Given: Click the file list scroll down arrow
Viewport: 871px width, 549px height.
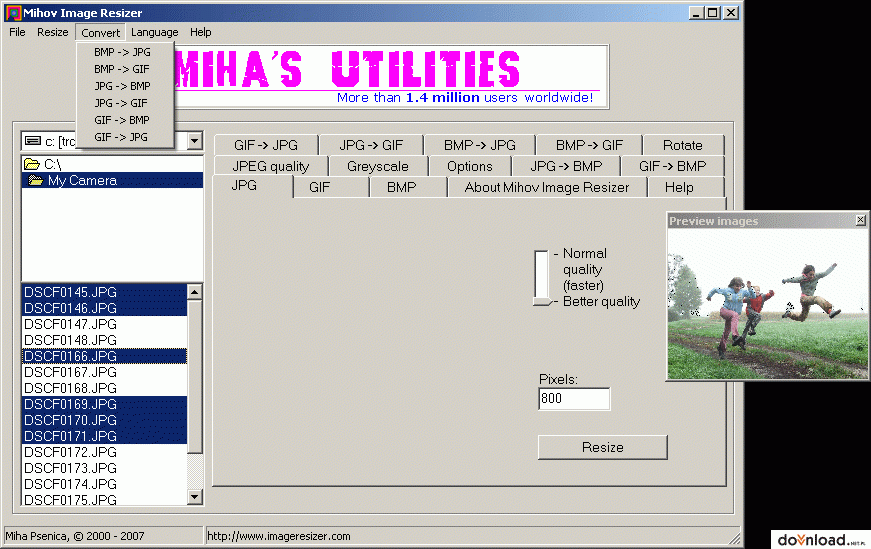Looking at the screenshot, I should click(x=194, y=497).
